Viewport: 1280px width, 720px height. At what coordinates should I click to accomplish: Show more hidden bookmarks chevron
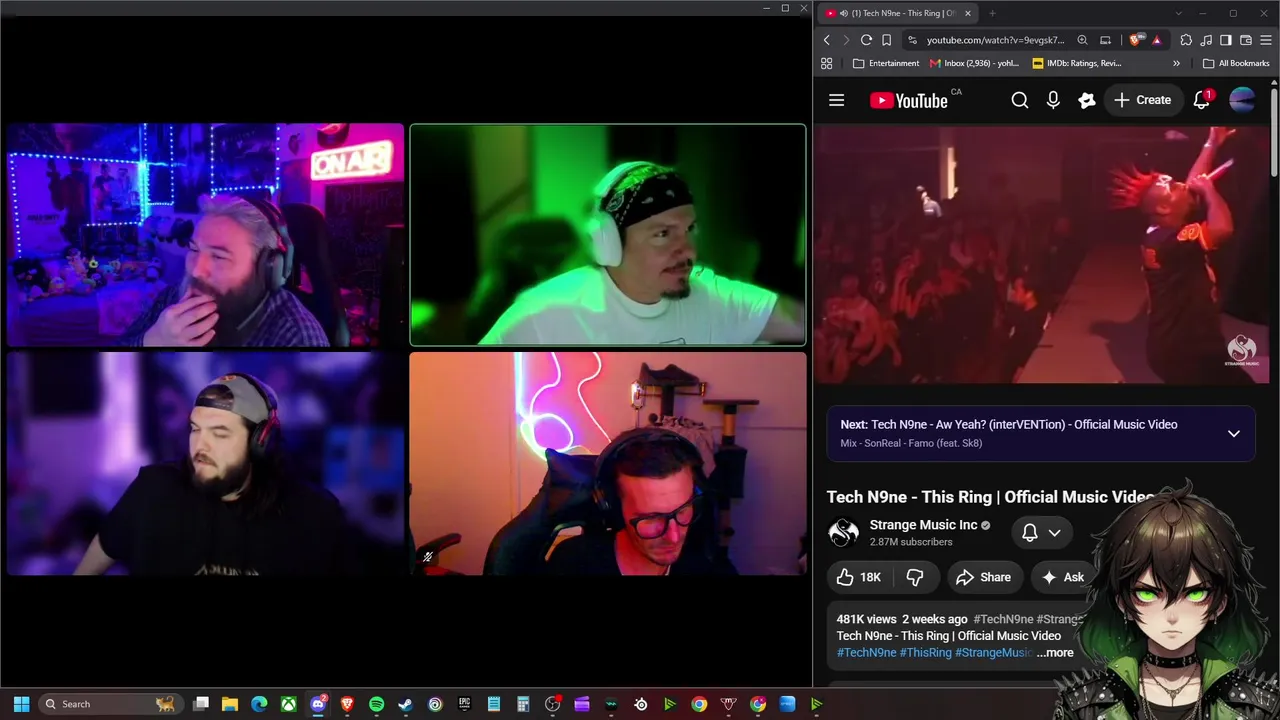1176,63
